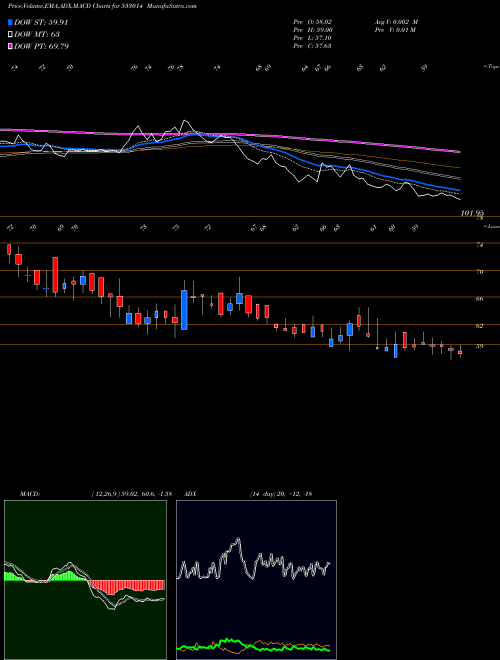This screenshot has width=500, height=660.
Task: Click the magenta DOW PT legend swatch
Action: coord(10,46)
